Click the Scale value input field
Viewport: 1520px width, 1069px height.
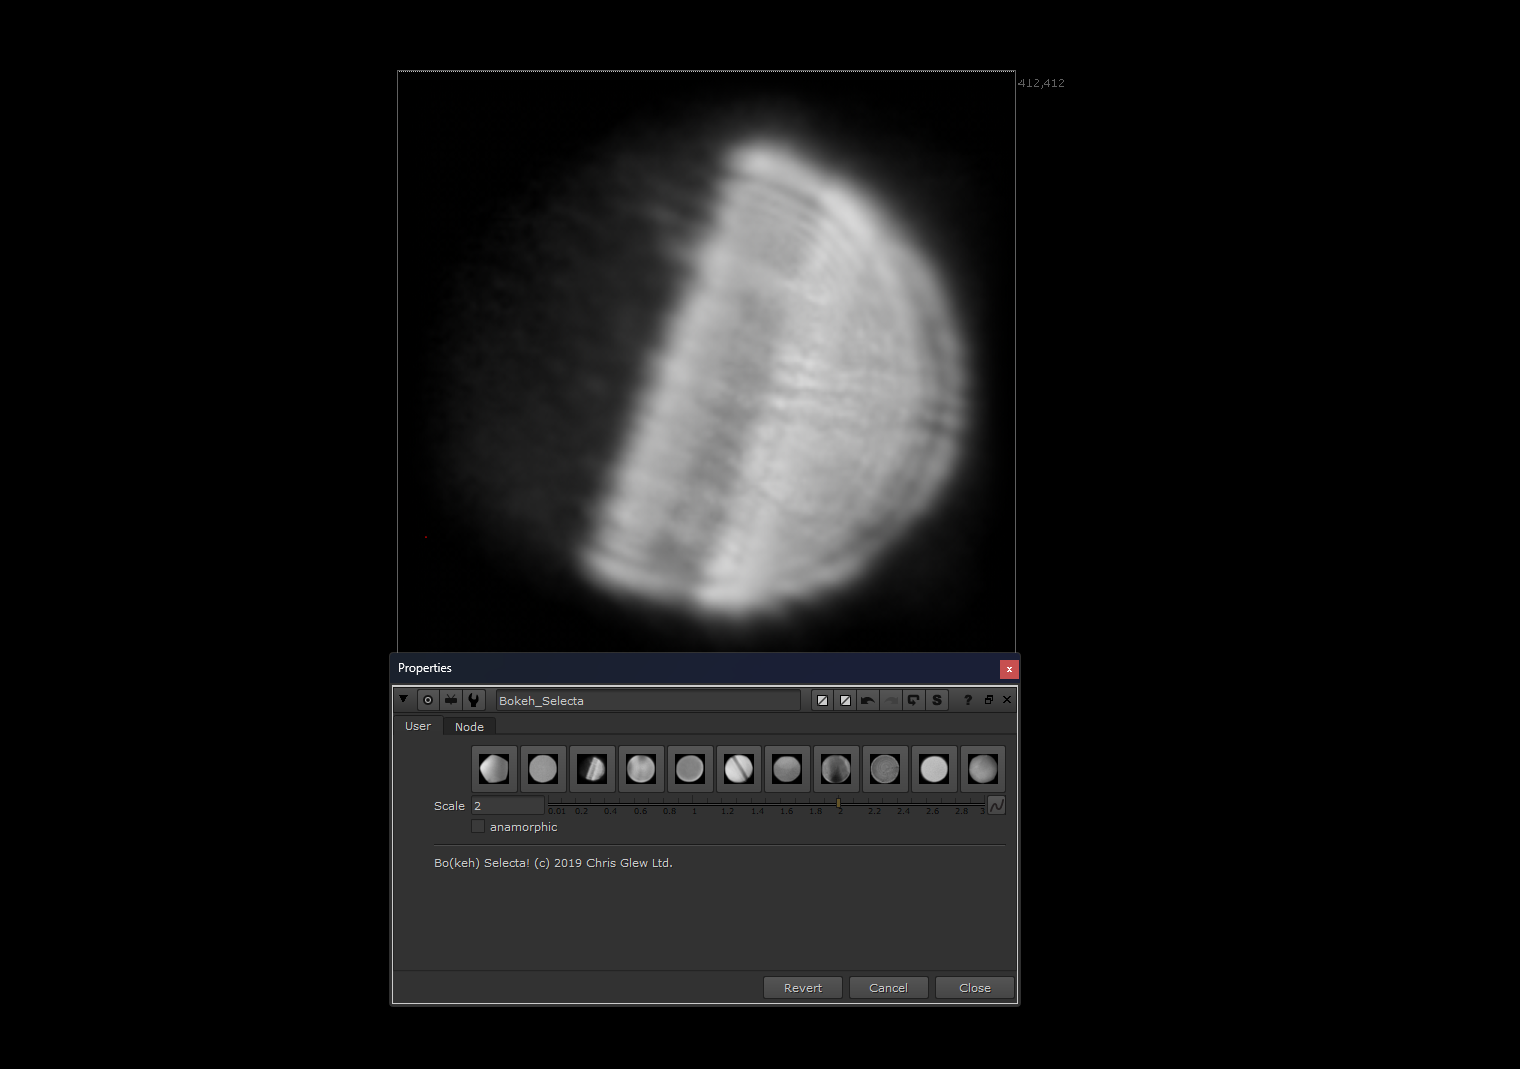(x=508, y=806)
